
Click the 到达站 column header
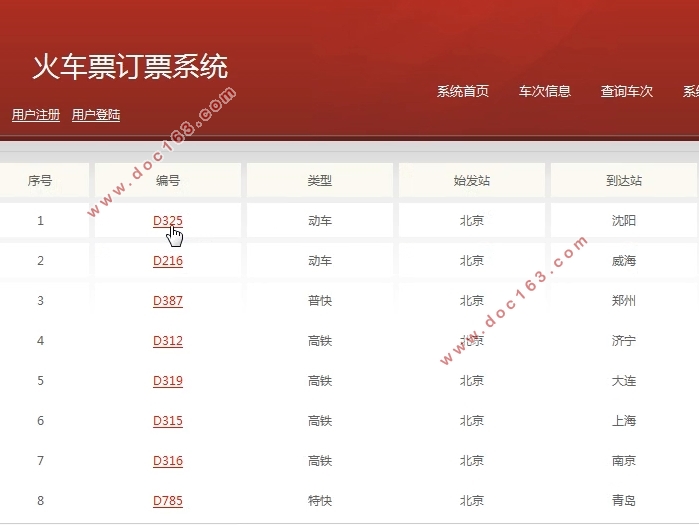click(624, 180)
